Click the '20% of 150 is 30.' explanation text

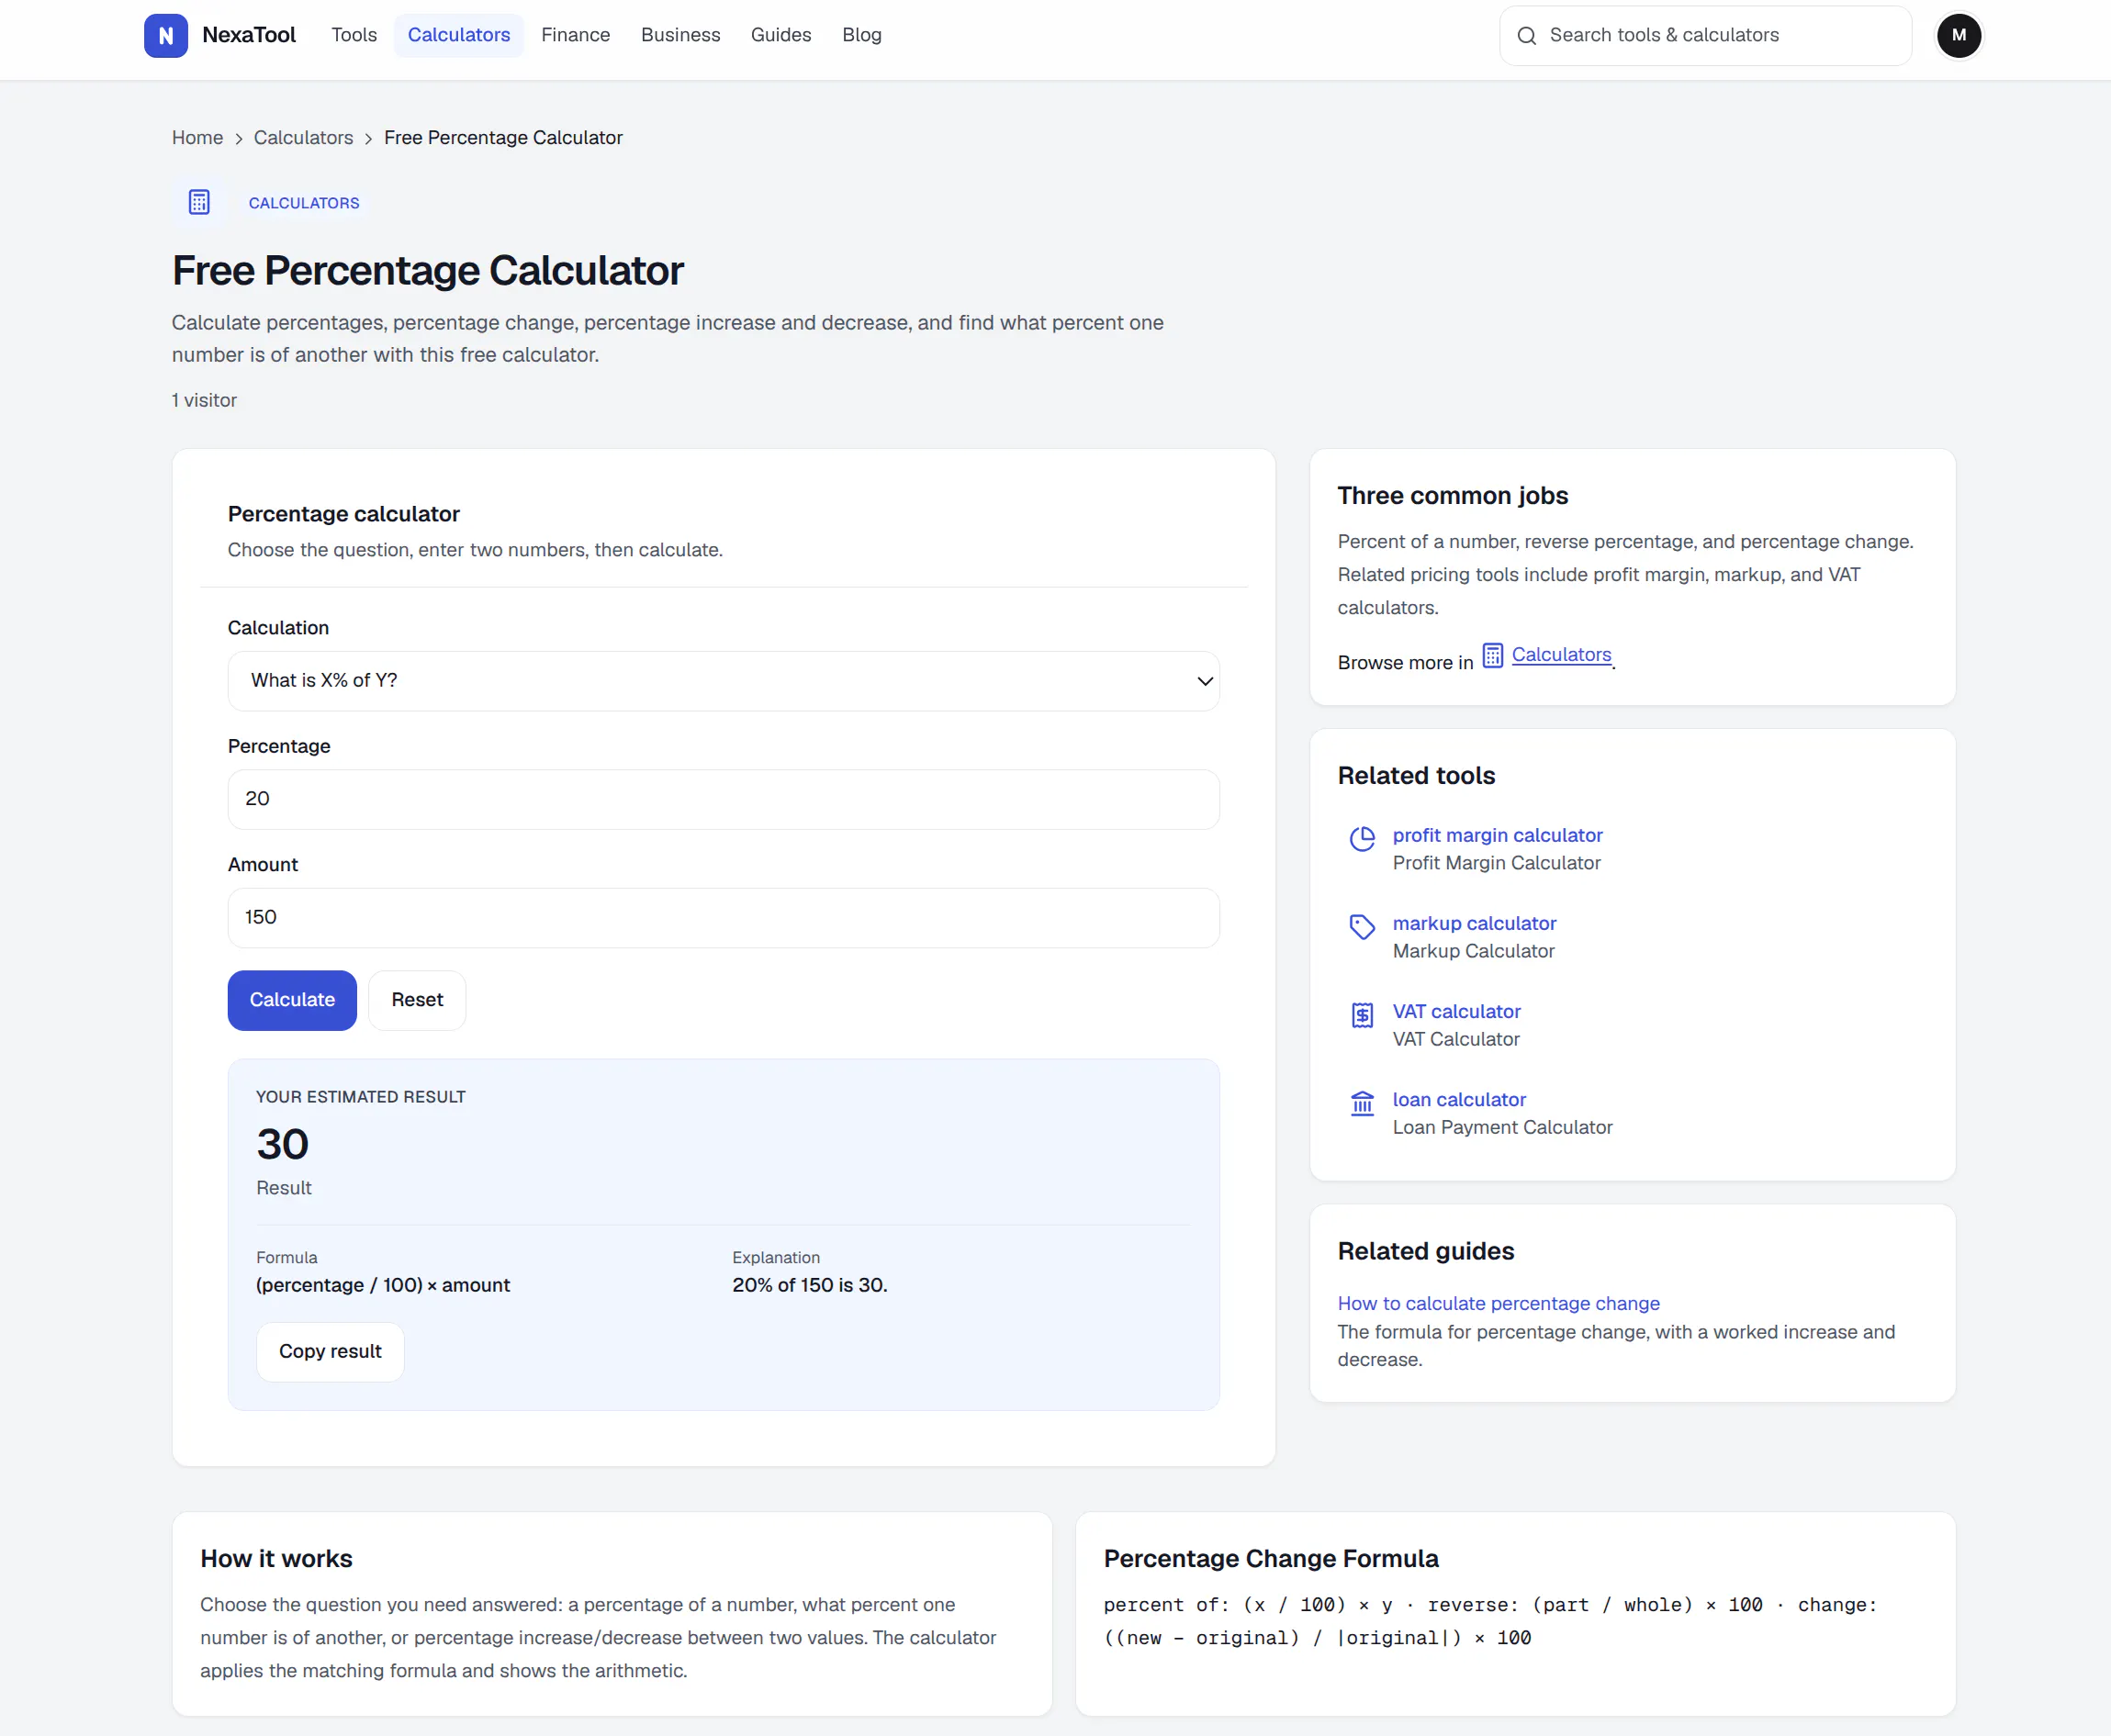click(810, 1285)
